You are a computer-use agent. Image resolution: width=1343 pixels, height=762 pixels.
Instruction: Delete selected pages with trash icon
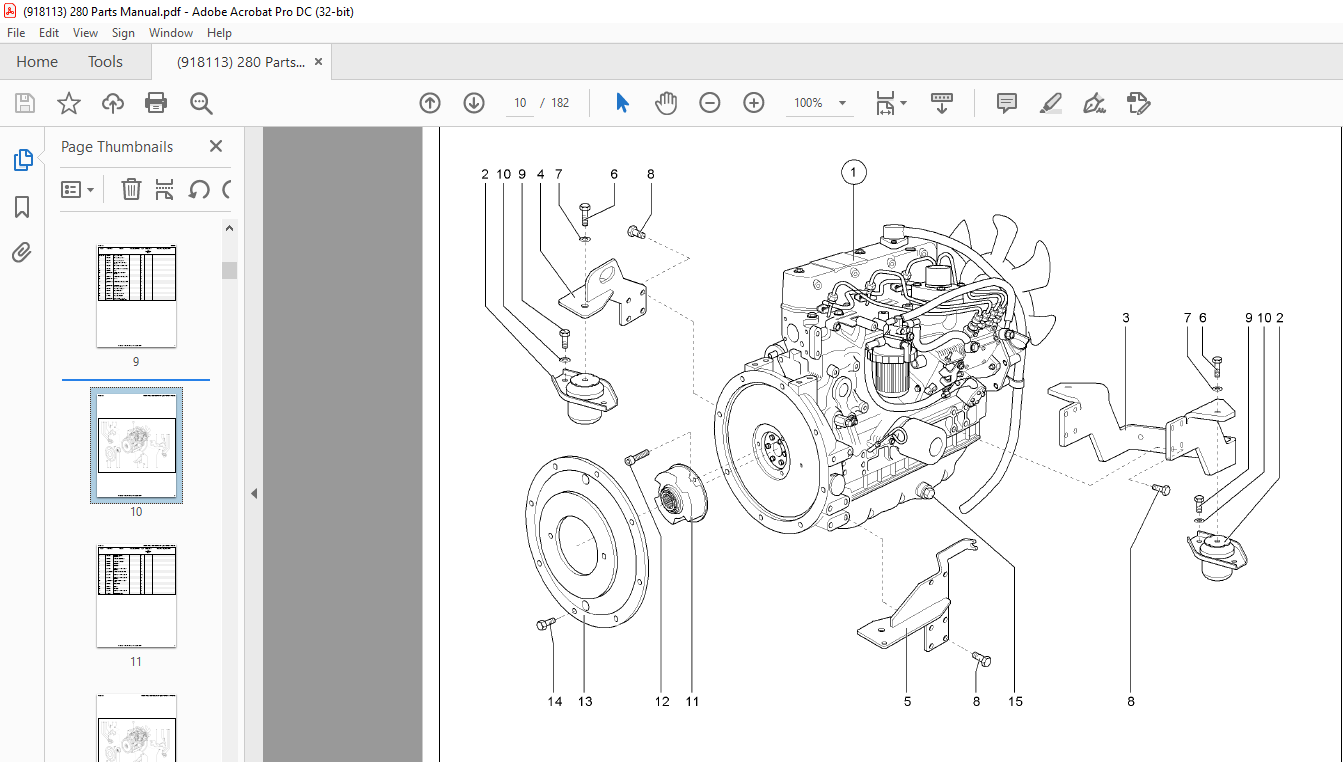pyautogui.click(x=131, y=189)
